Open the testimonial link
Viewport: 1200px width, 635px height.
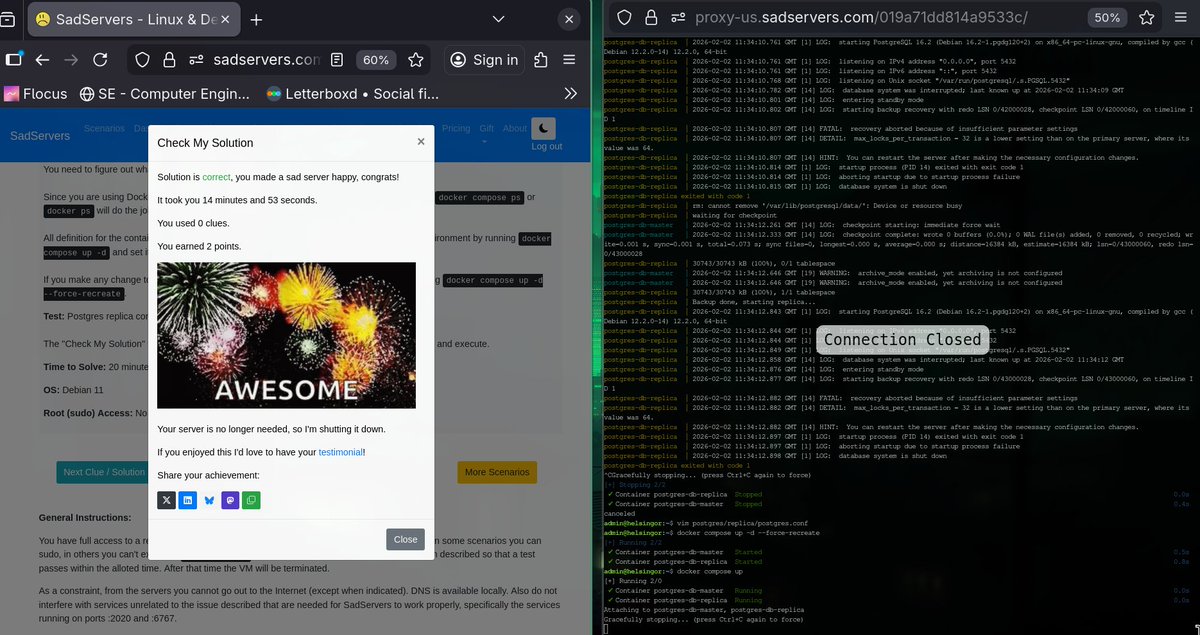click(x=340, y=452)
